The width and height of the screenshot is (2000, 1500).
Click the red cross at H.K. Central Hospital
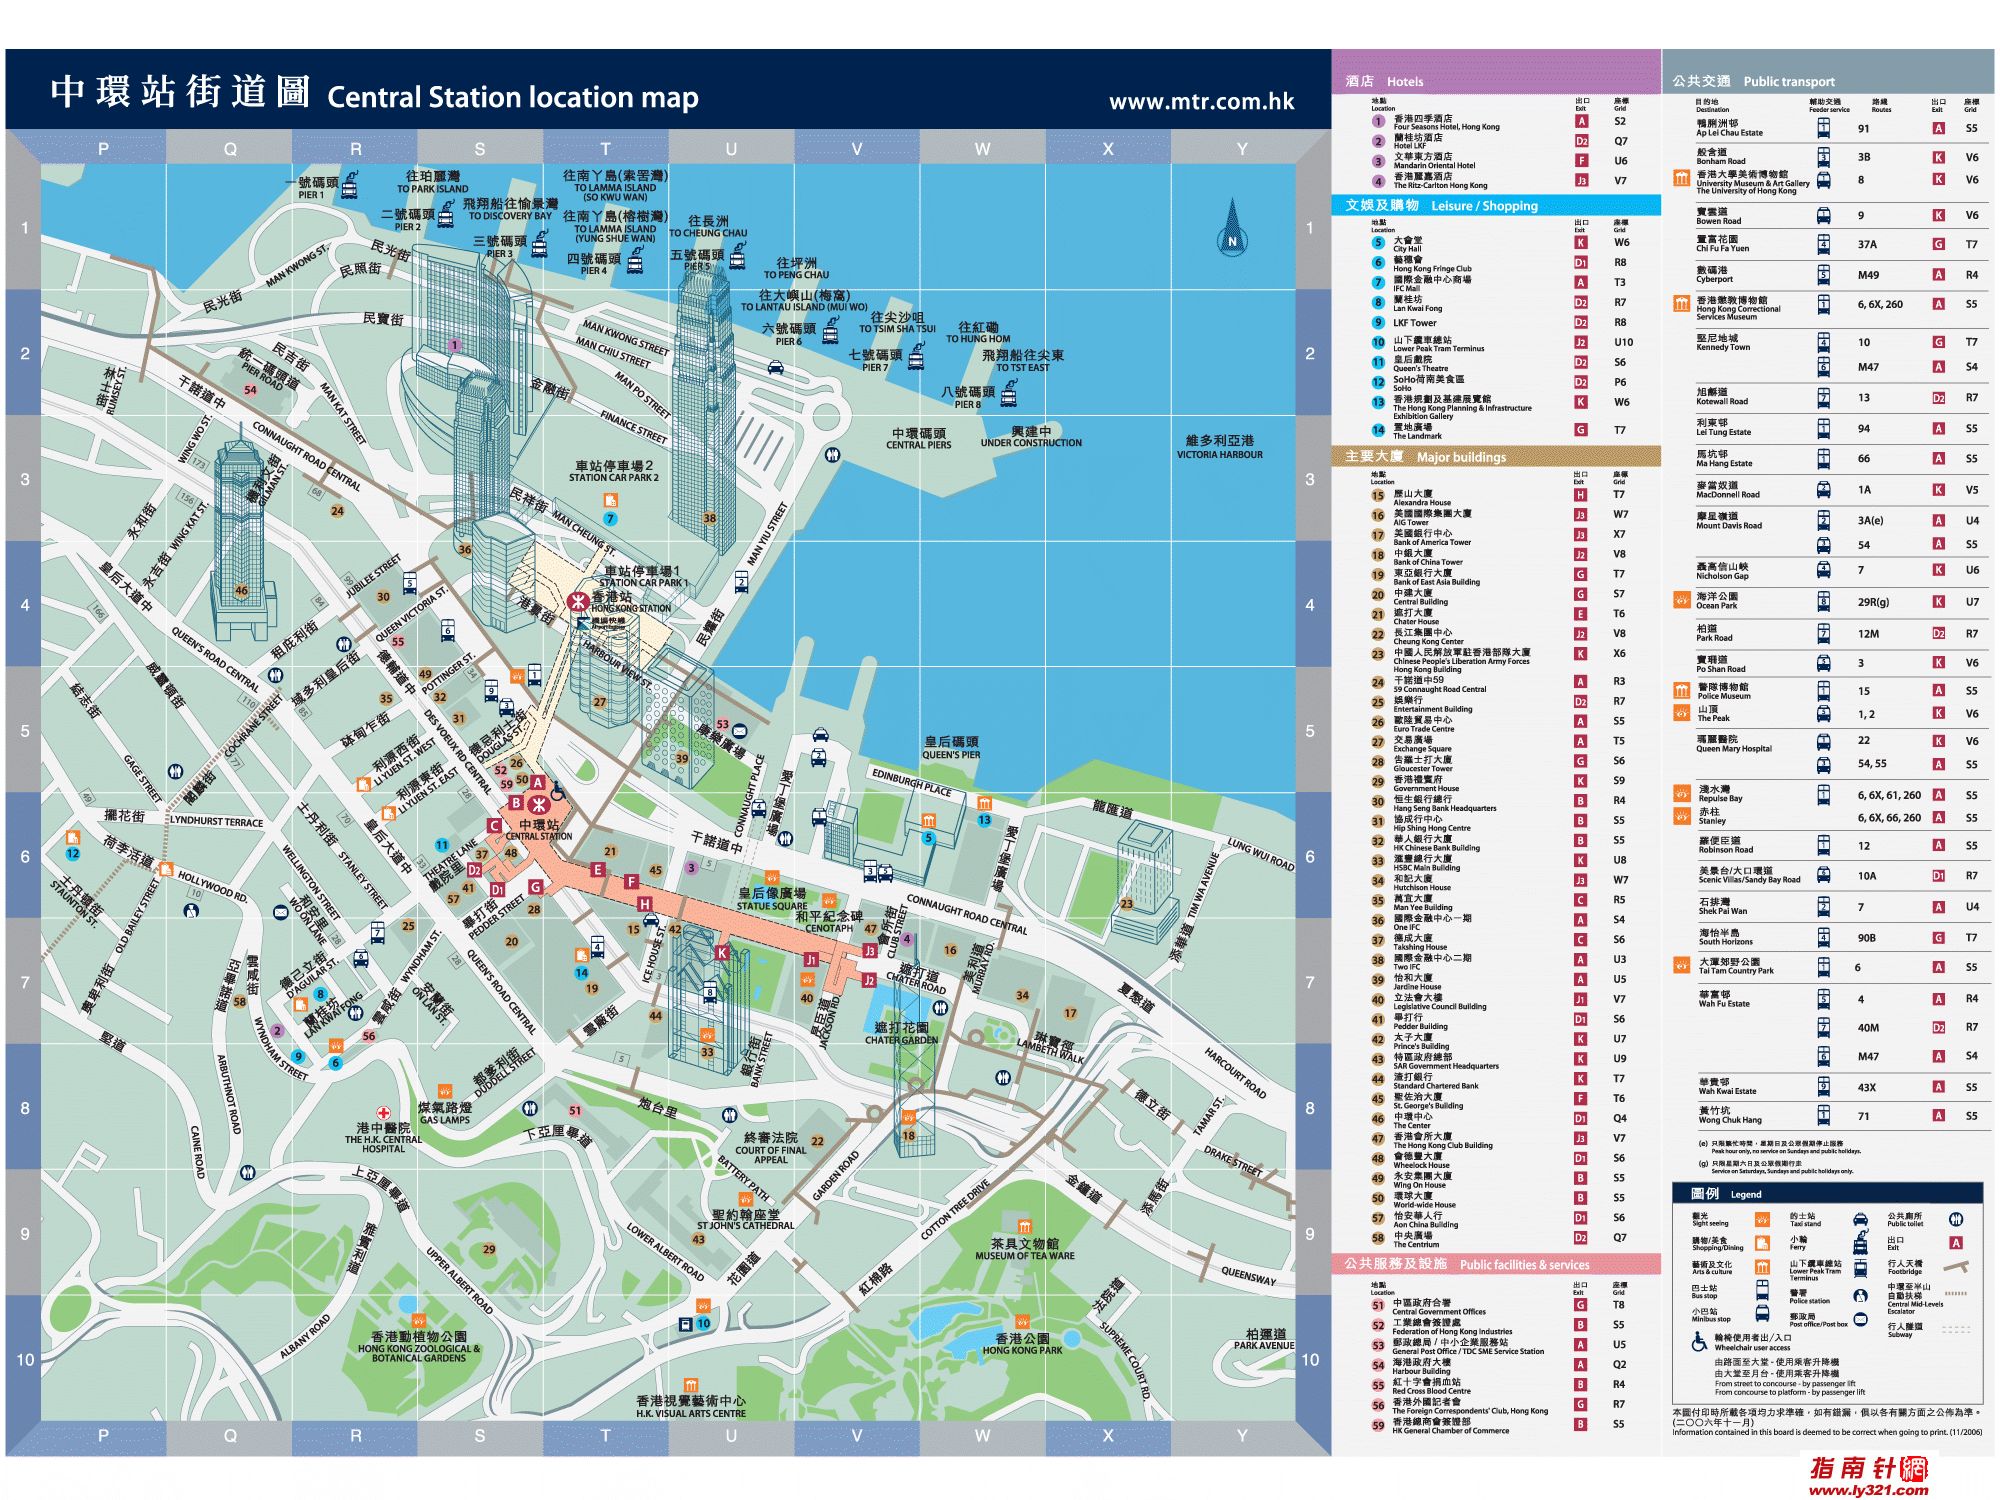[x=383, y=1112]
